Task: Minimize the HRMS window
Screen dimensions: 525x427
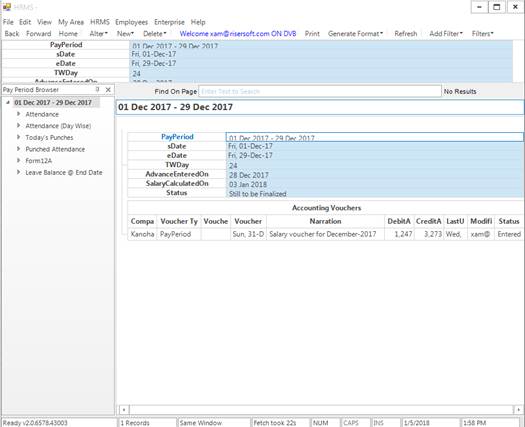Action: (479, 7)
